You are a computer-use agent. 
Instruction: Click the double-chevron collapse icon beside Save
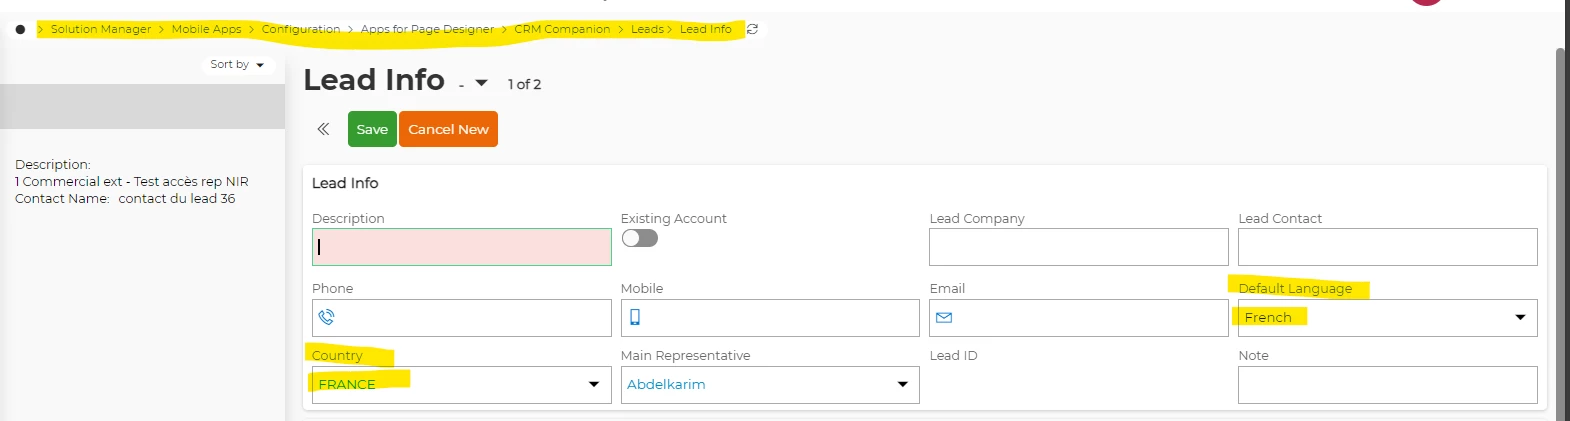[x=323, y=129]
